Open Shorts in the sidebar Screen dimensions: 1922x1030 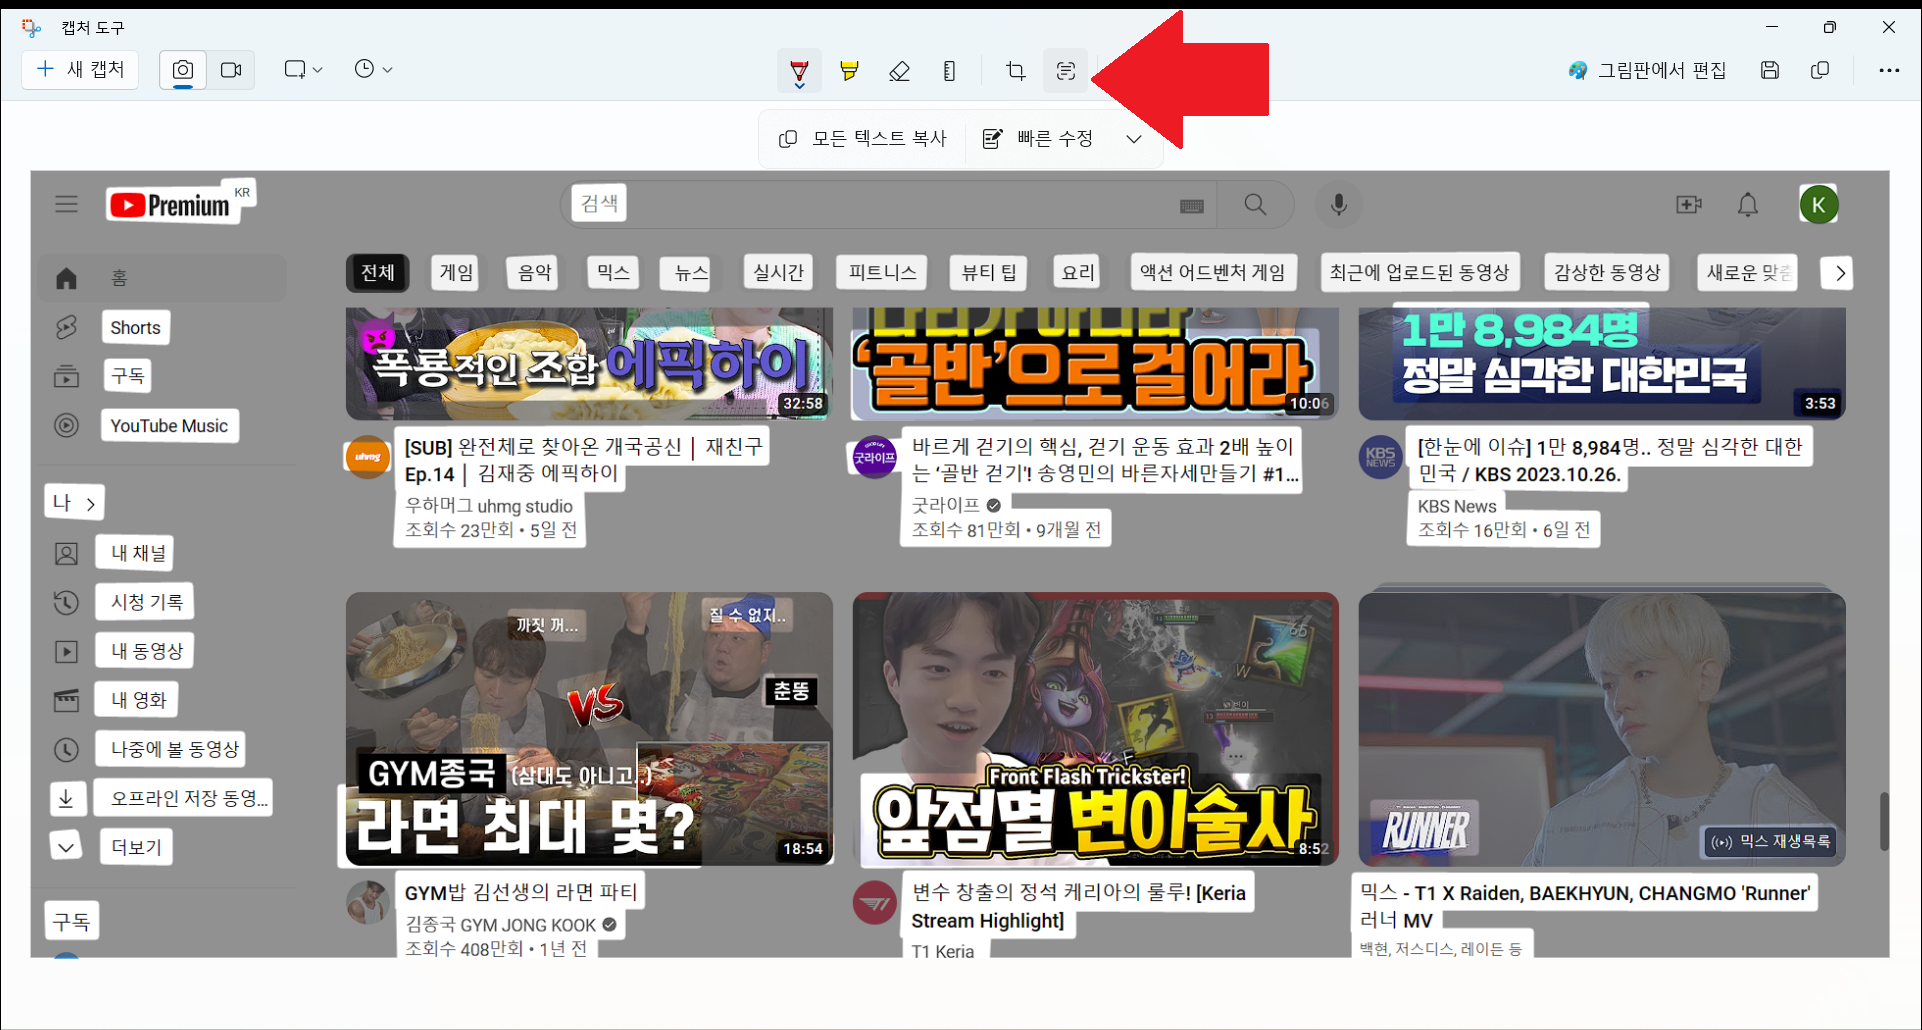coord(135,327)
